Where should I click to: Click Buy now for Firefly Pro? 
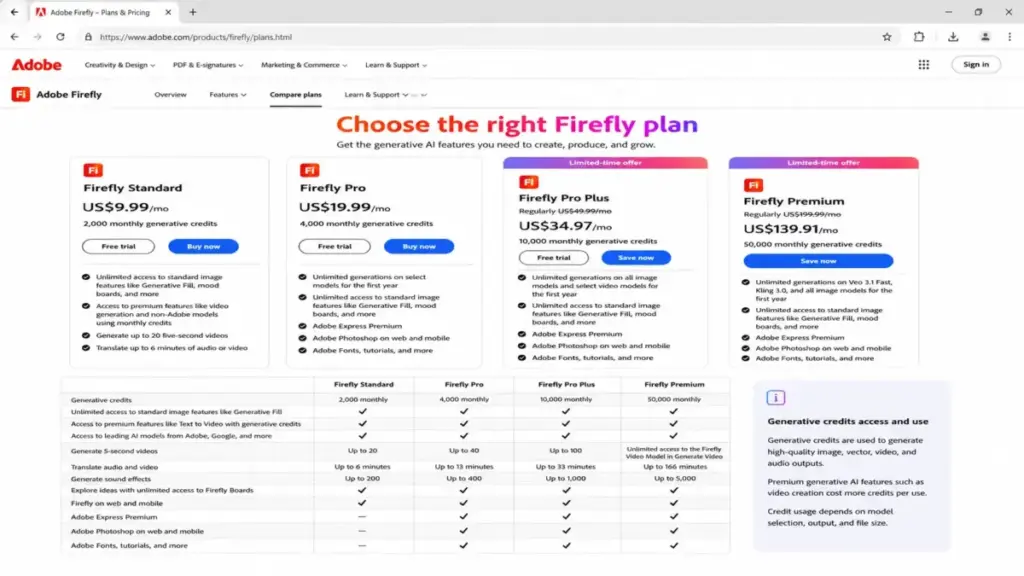pyautogui.click(x=419, y=247)
